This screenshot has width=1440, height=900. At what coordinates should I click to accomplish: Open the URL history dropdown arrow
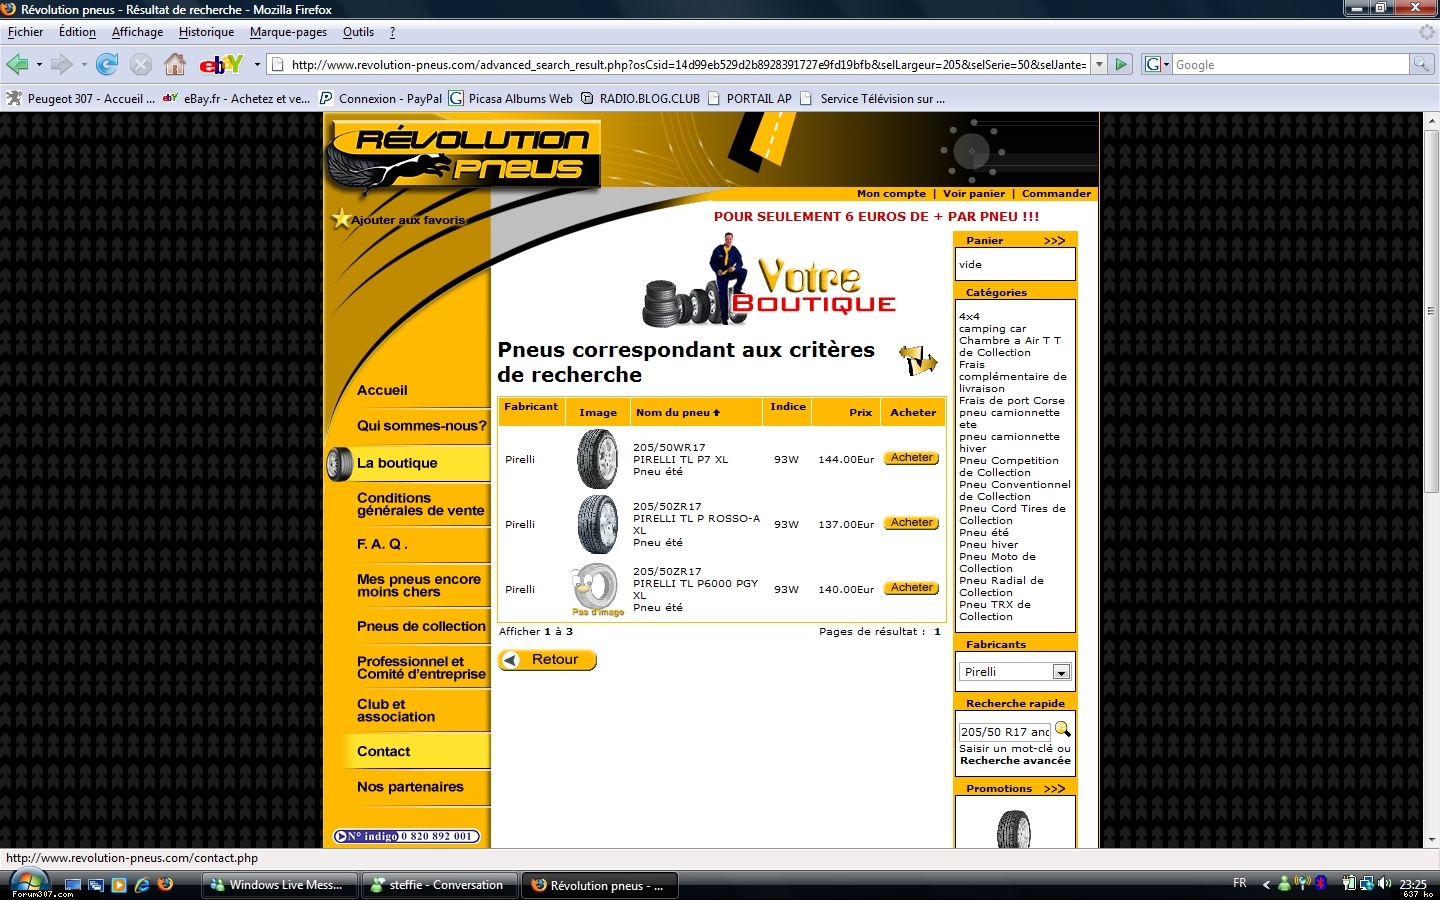pyautogui.click(x=1099, y=64)
